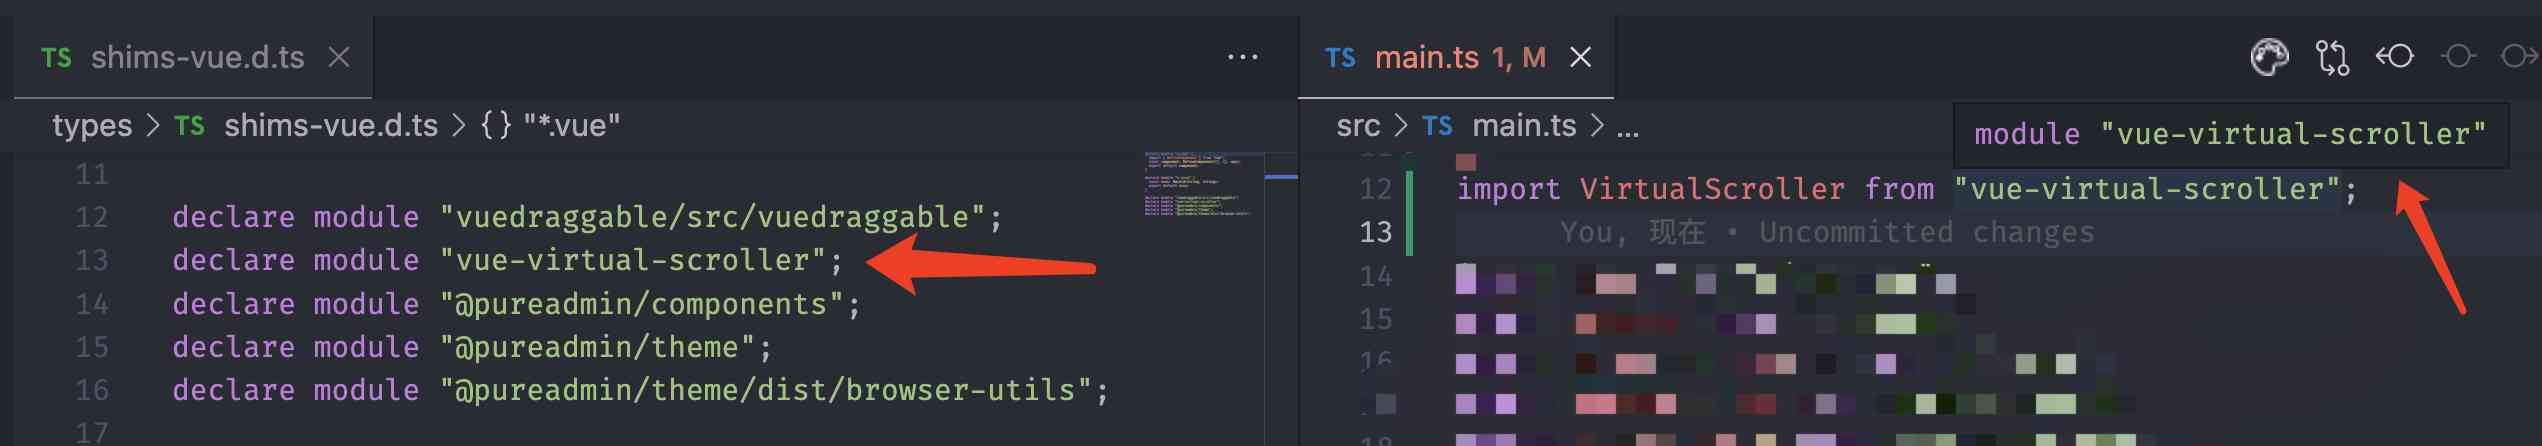Screen dimensions: 2542x446
Task: Click the 'types' folder breadcrumb
Action: click(x=92, y=126)
